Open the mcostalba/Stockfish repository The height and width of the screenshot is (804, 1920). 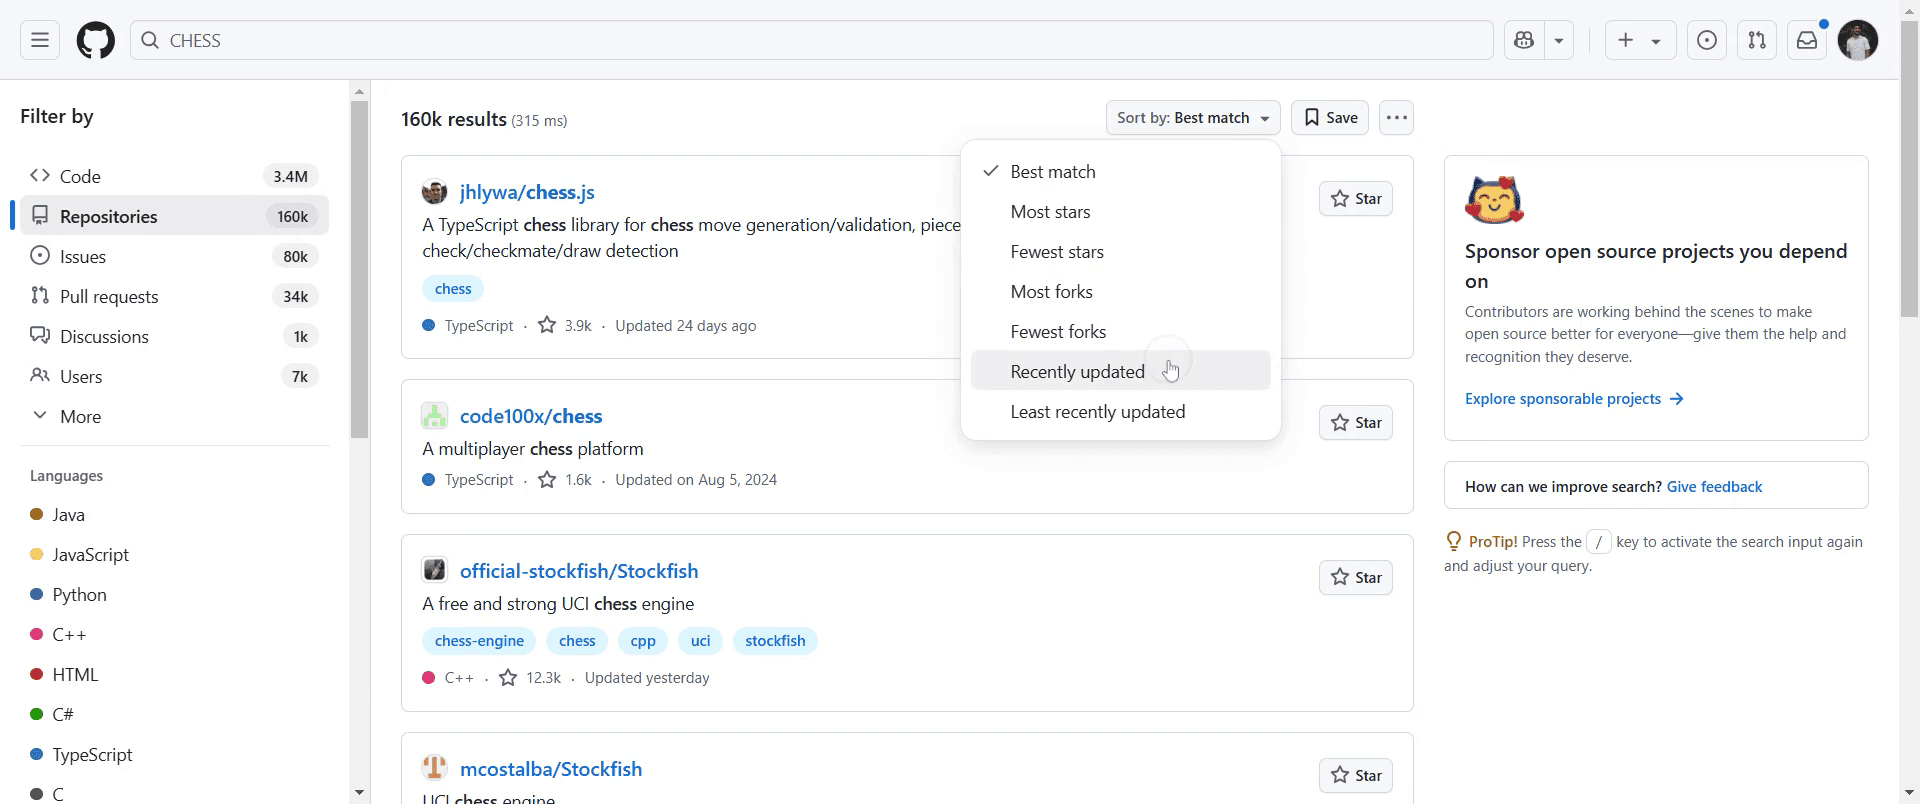click(551, 769)
